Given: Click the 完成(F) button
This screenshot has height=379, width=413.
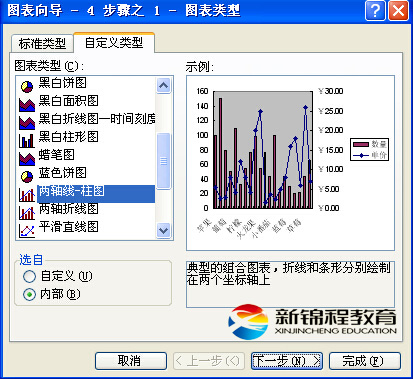Looking at the screenshot, I should 364,361.
